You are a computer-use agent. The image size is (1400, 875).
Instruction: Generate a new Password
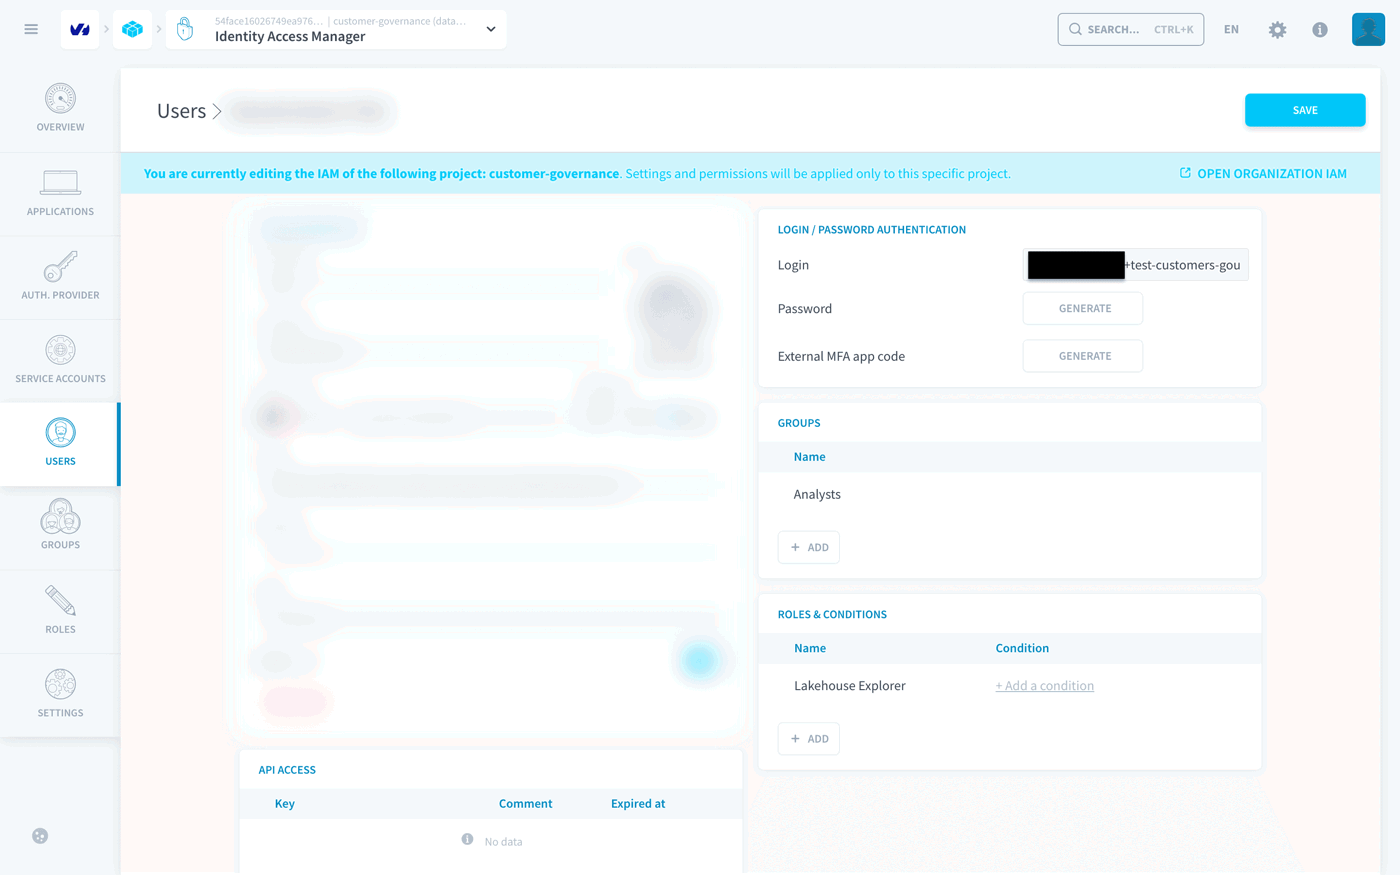(x=1083, y=308)
